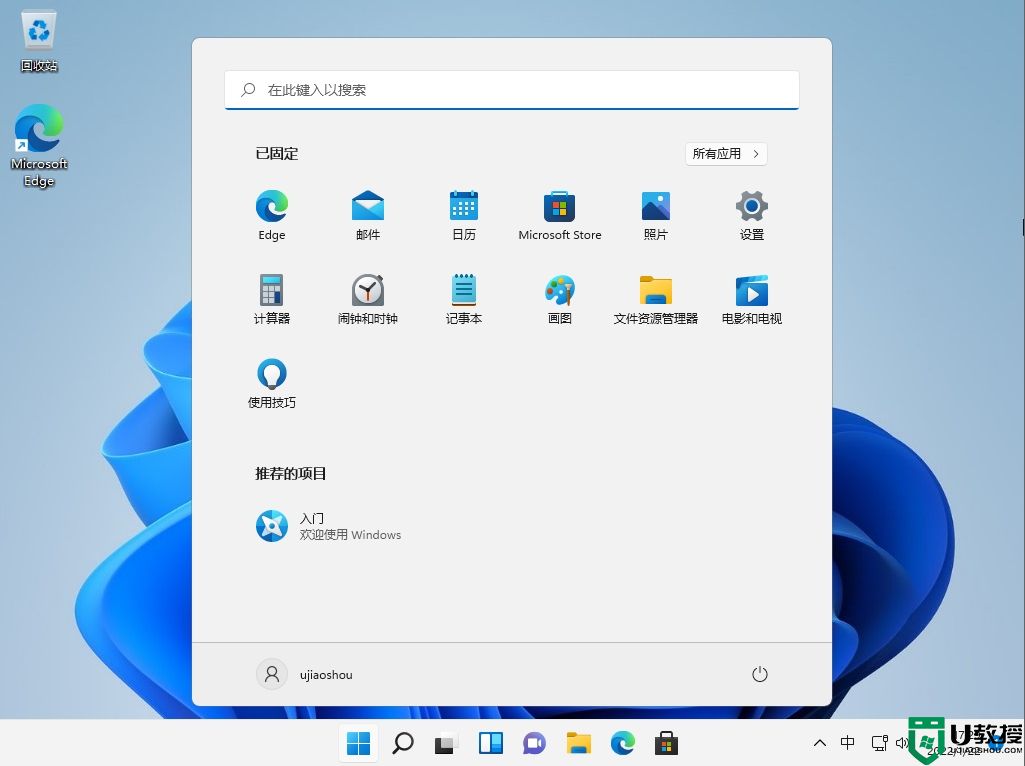Open 文件资源管理器 (File Explorer)

655,297
